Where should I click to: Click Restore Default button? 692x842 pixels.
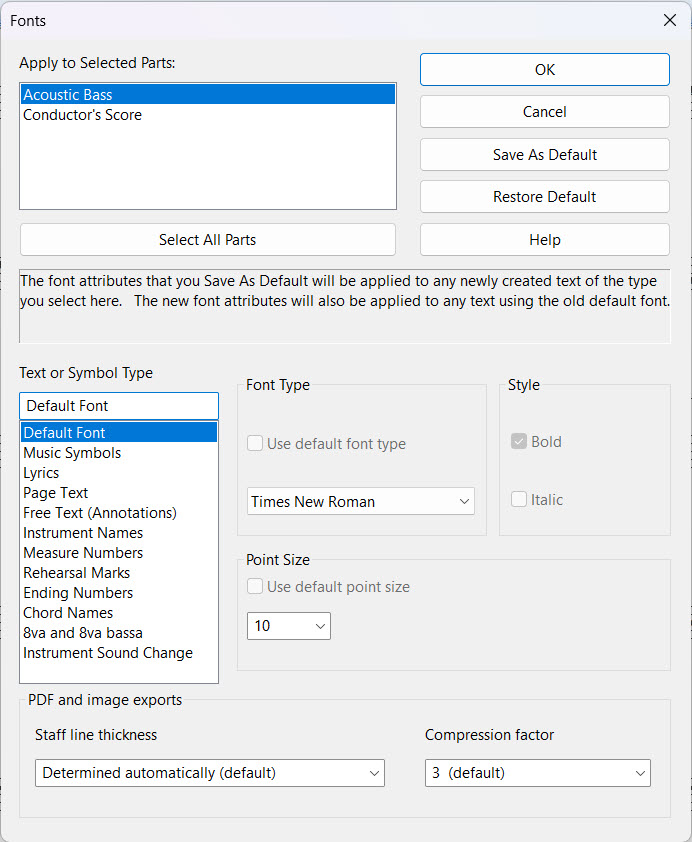point(544,197)
